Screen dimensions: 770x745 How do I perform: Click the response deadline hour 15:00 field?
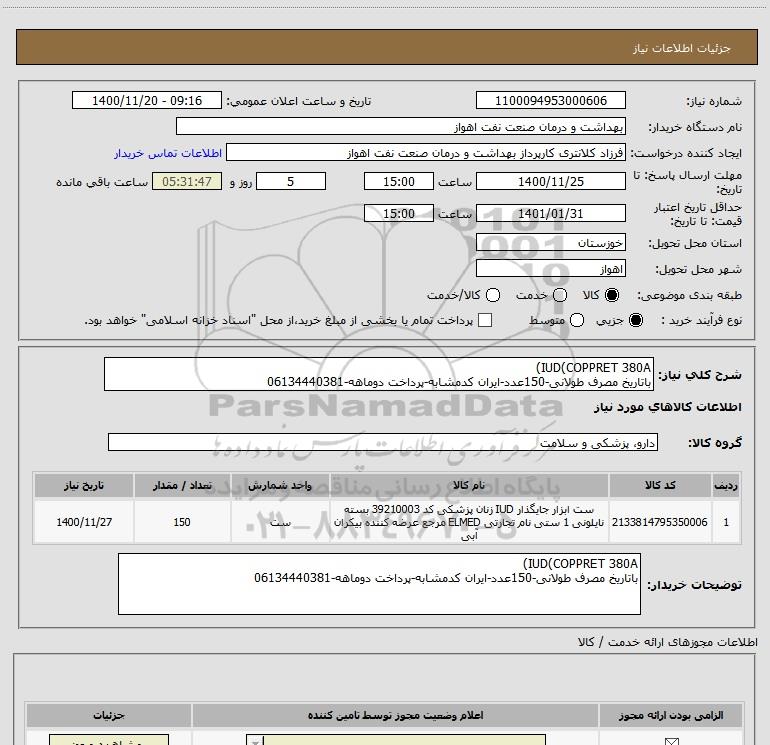coord(399,181)
